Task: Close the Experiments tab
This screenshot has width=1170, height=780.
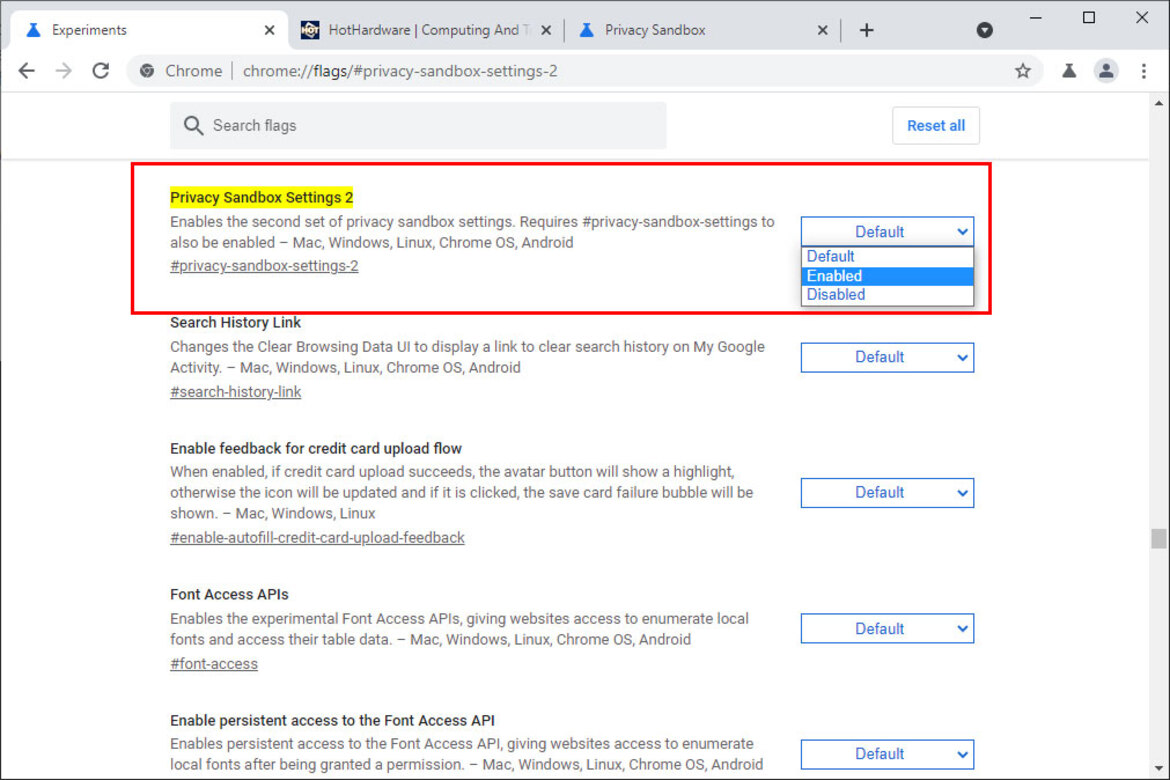Action: pyautogui.click(x=269, y=30)
